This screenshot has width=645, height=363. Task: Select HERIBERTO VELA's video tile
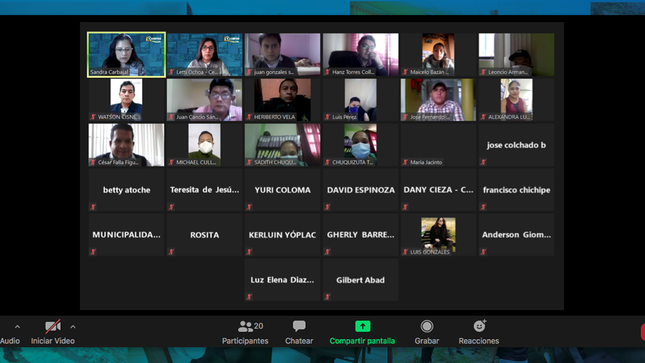(283, 100)
